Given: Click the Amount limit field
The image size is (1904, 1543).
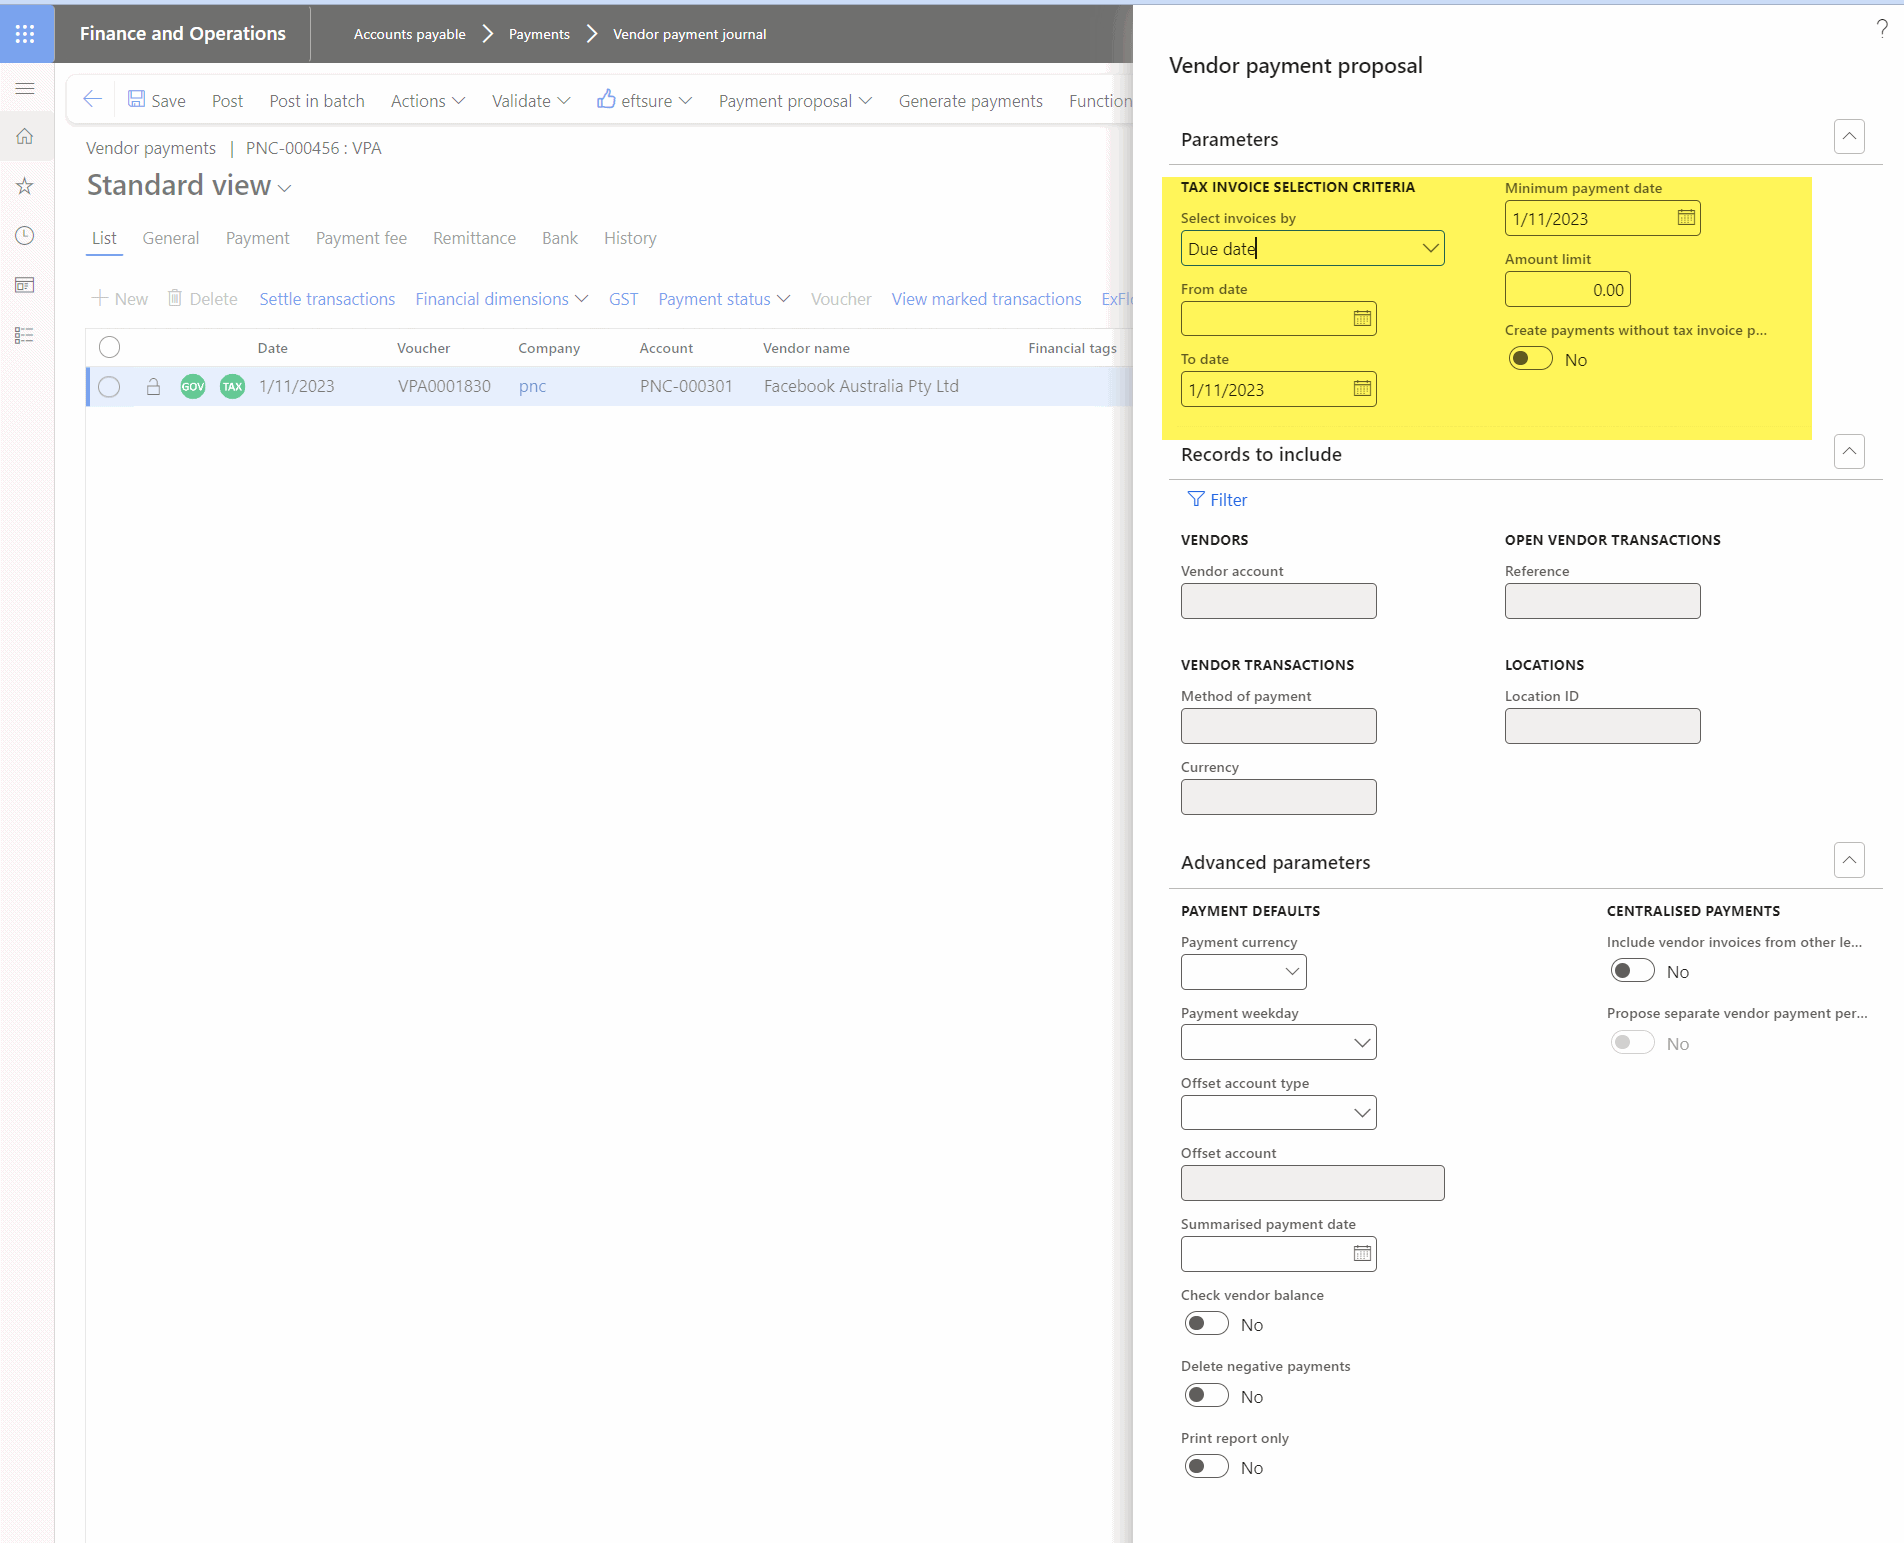Looking at the screenshot, I should click(x=1567, y=289).
